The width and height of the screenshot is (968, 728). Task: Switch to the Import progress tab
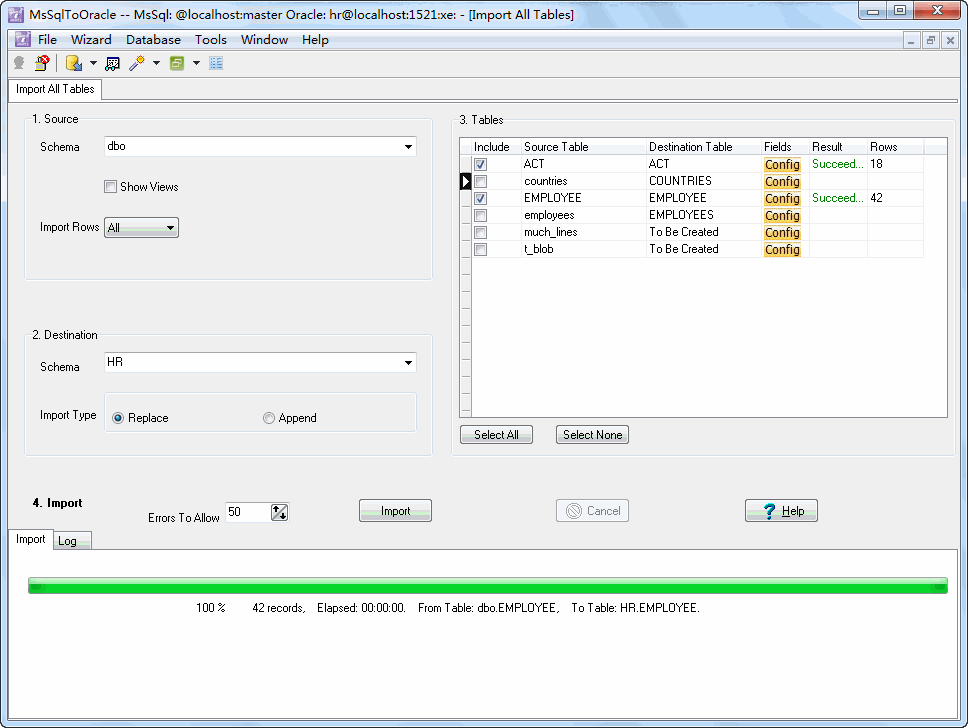coord(30,539)
